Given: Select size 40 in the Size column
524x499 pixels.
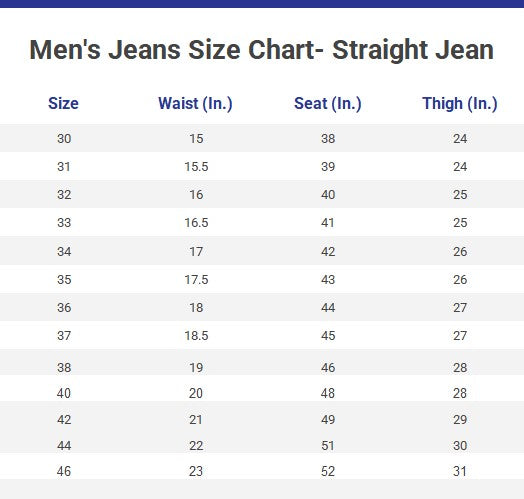Looking at the screenshot, I should (x=64, y=393).
